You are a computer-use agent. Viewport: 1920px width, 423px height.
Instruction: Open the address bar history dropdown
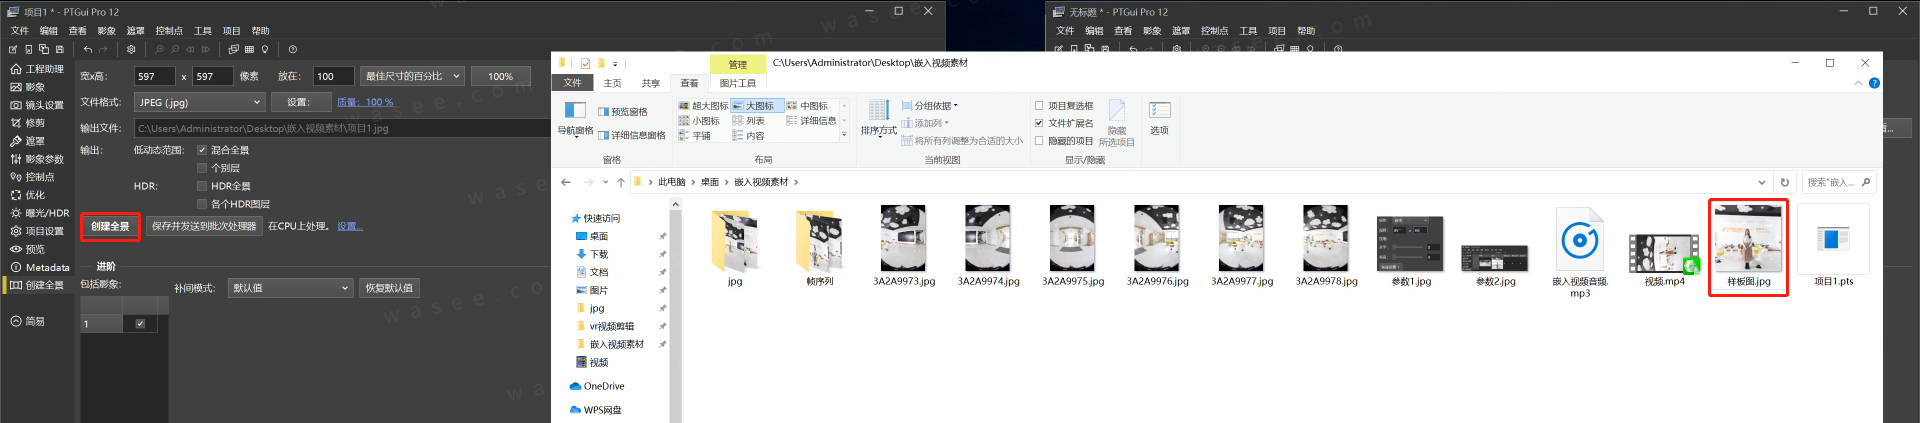(x=1762, y=182)
